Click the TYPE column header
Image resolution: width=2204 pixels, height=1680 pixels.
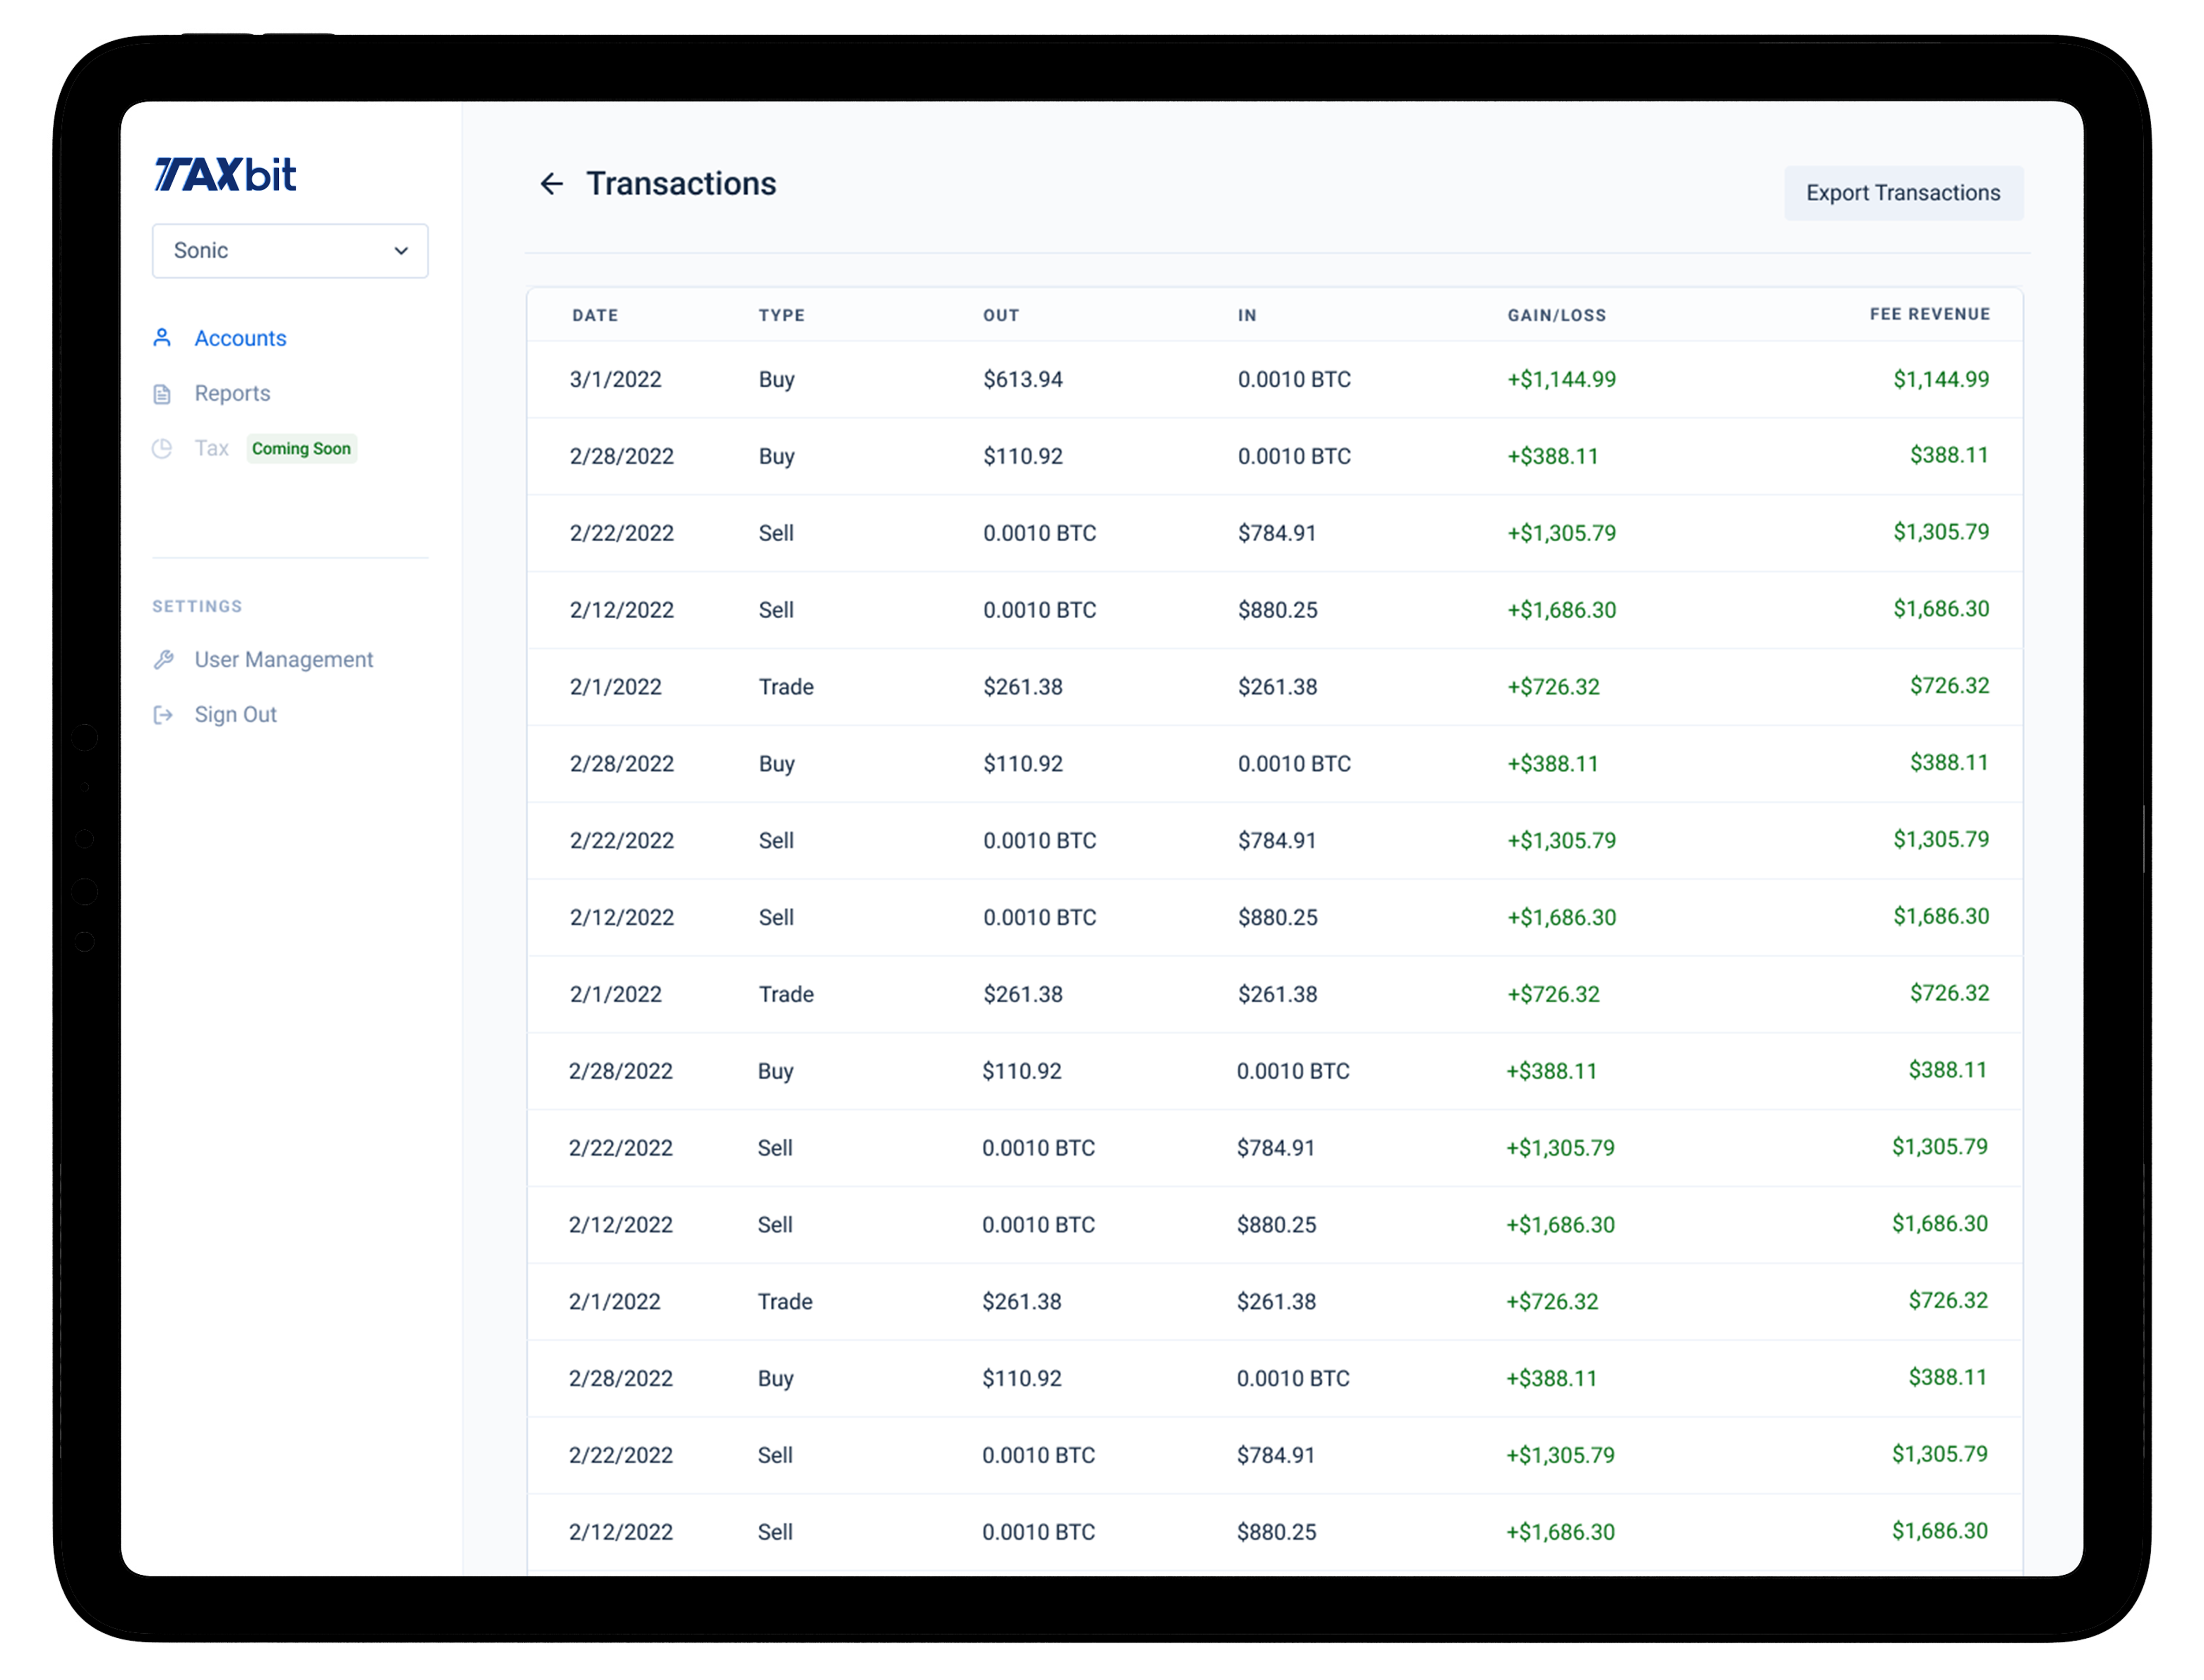point(781,315)
